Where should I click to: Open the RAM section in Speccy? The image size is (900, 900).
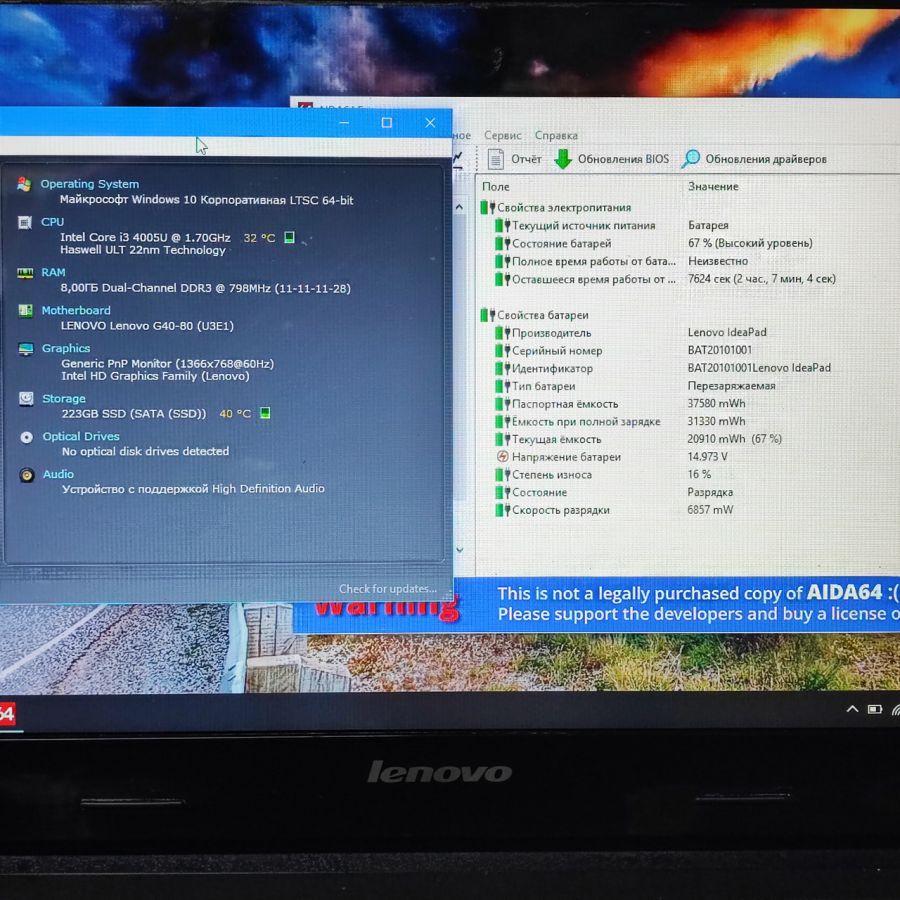53,273
